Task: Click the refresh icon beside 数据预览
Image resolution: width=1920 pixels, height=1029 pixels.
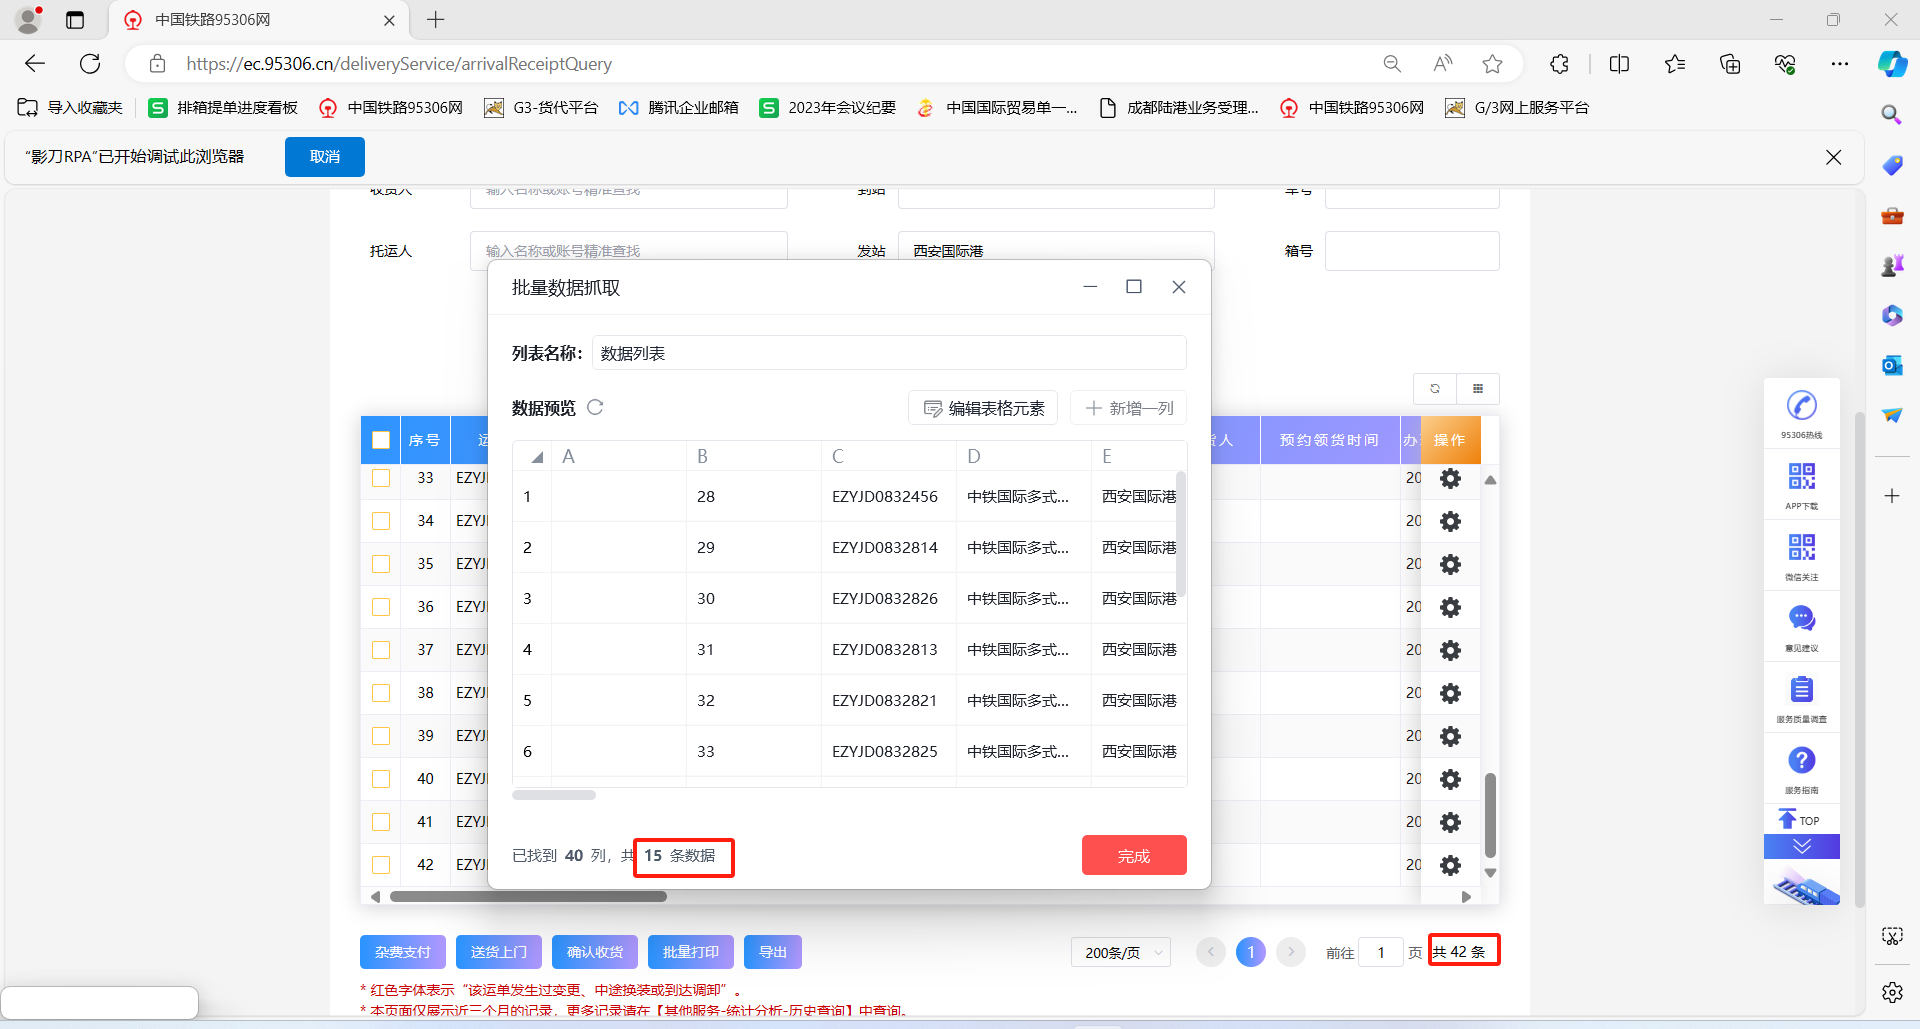Action: tap(595, 407)
